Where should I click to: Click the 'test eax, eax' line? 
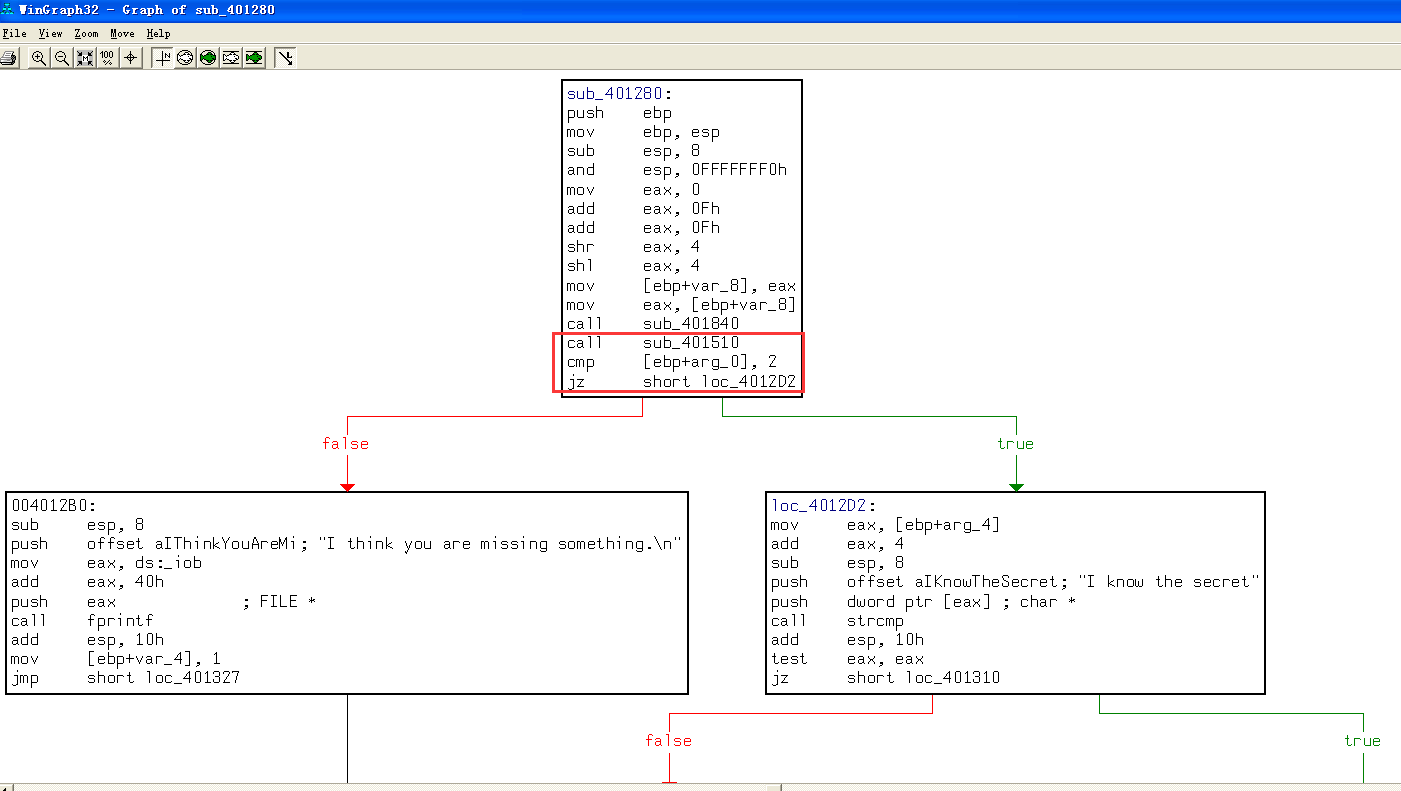pyautogui.click(x=847, y=659)
